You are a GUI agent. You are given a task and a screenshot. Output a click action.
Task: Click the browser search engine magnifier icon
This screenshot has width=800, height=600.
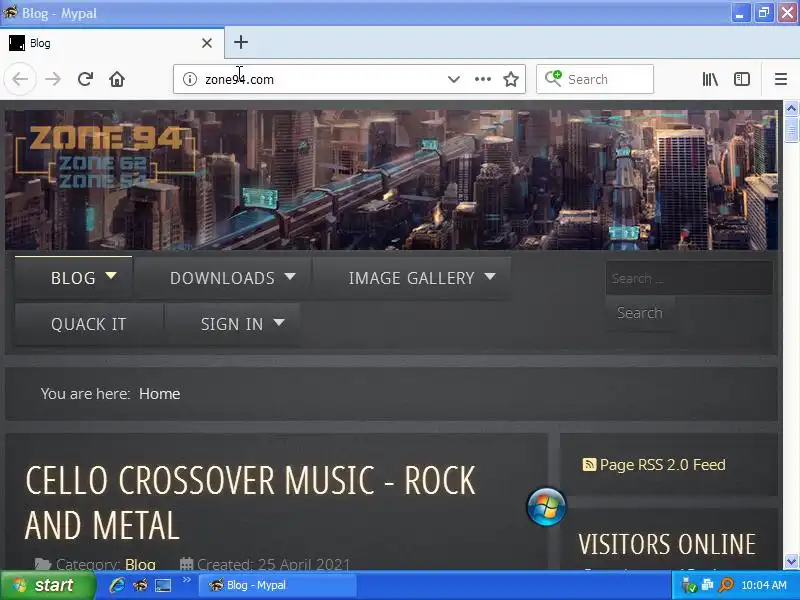553,79
